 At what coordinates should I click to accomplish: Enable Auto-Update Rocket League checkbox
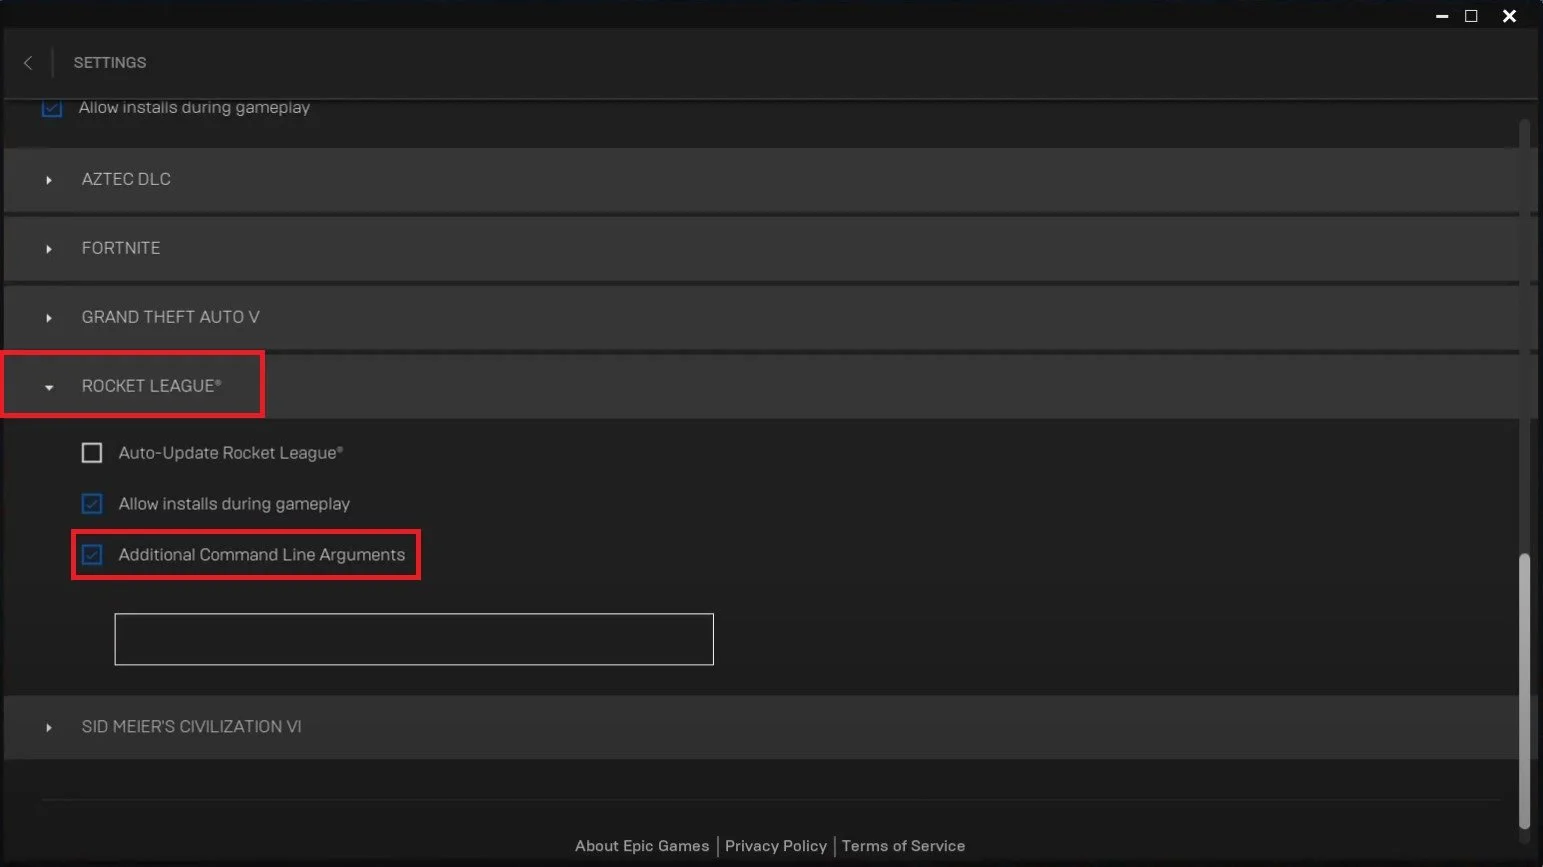tap(92, 453)
